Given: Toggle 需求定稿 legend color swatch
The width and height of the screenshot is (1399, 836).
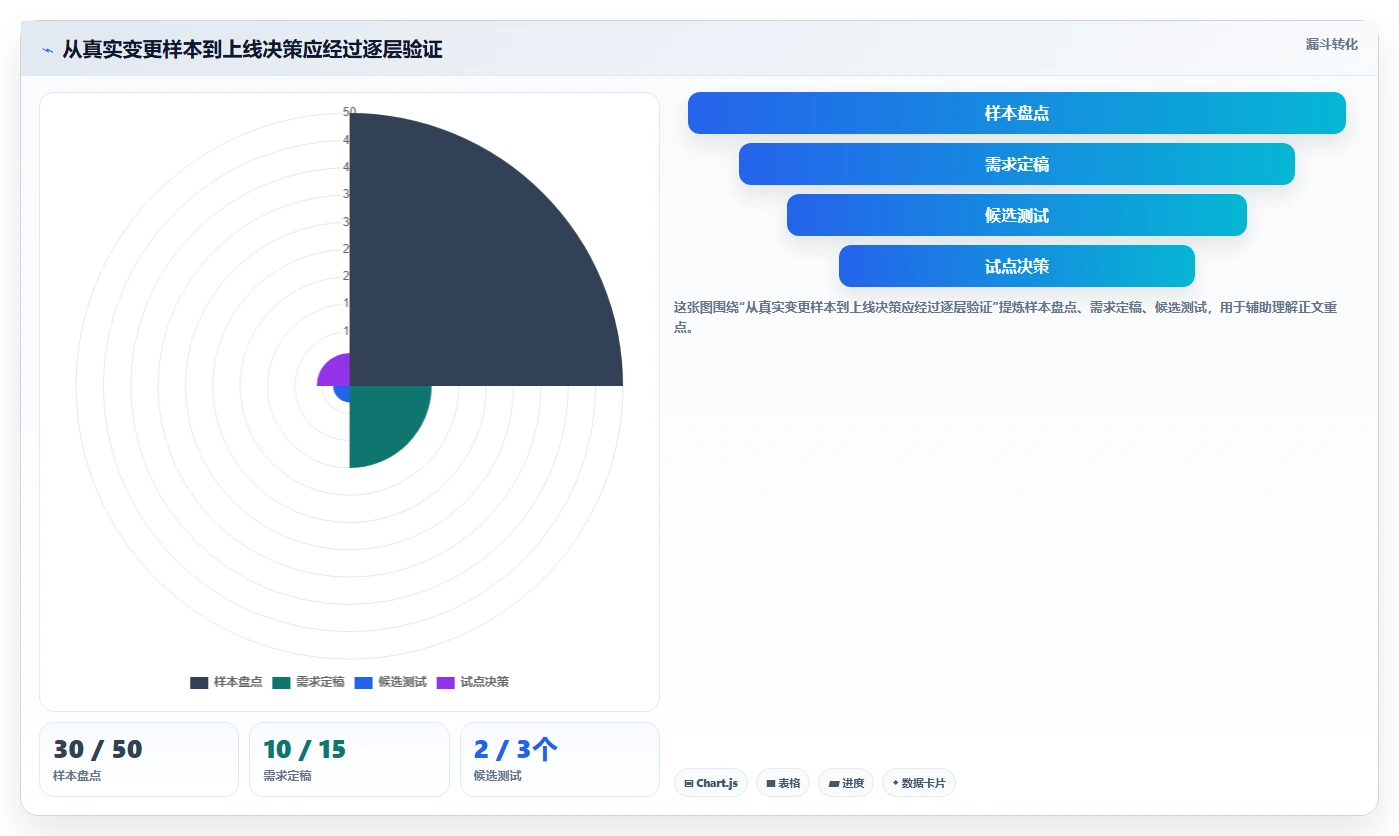Looking at the screenshot, I should [281, 682].
